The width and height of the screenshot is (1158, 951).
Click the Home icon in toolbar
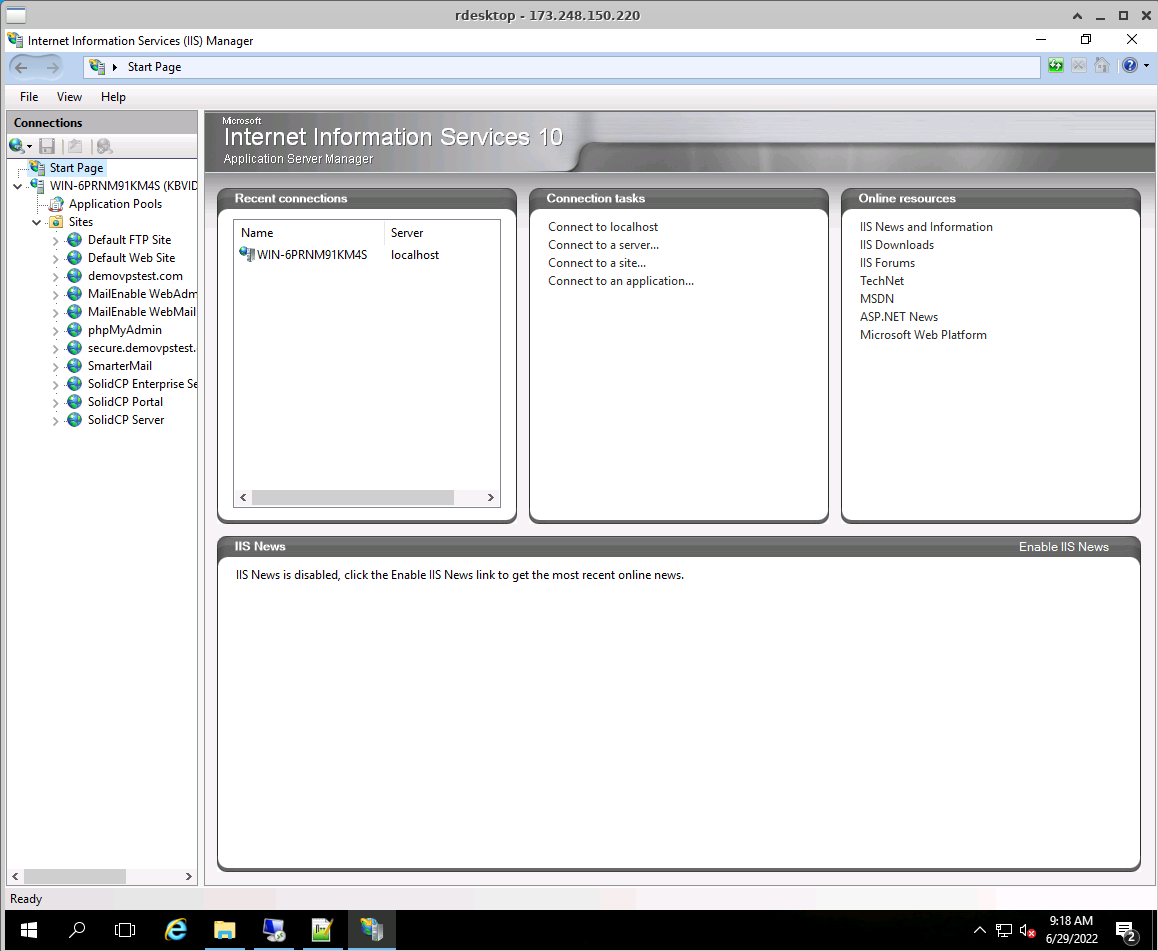(x=1102, y=66)
